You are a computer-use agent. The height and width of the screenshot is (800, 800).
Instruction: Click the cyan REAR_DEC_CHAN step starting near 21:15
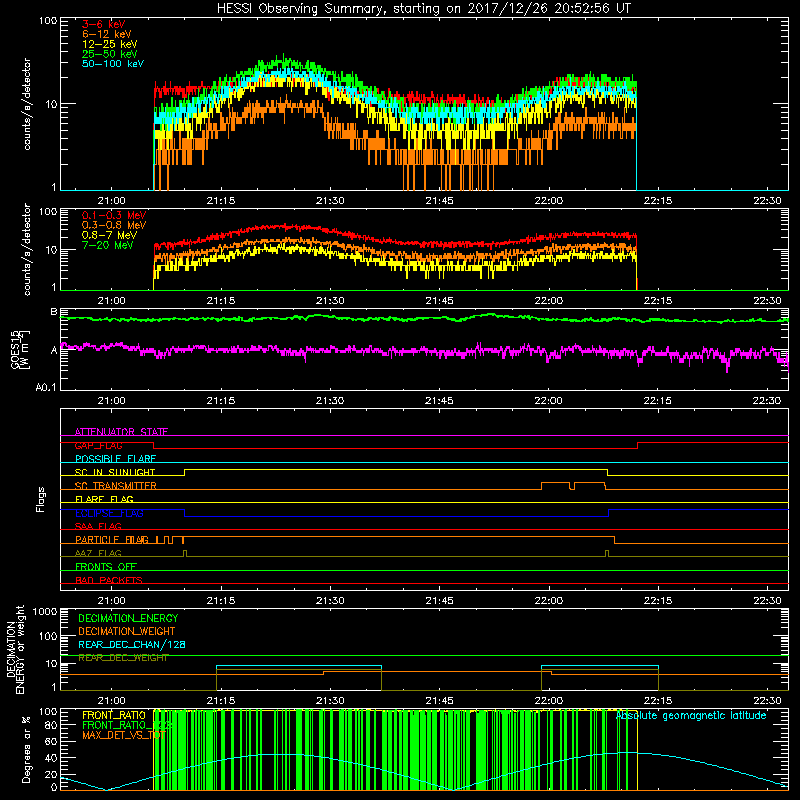tap(298, 666)
